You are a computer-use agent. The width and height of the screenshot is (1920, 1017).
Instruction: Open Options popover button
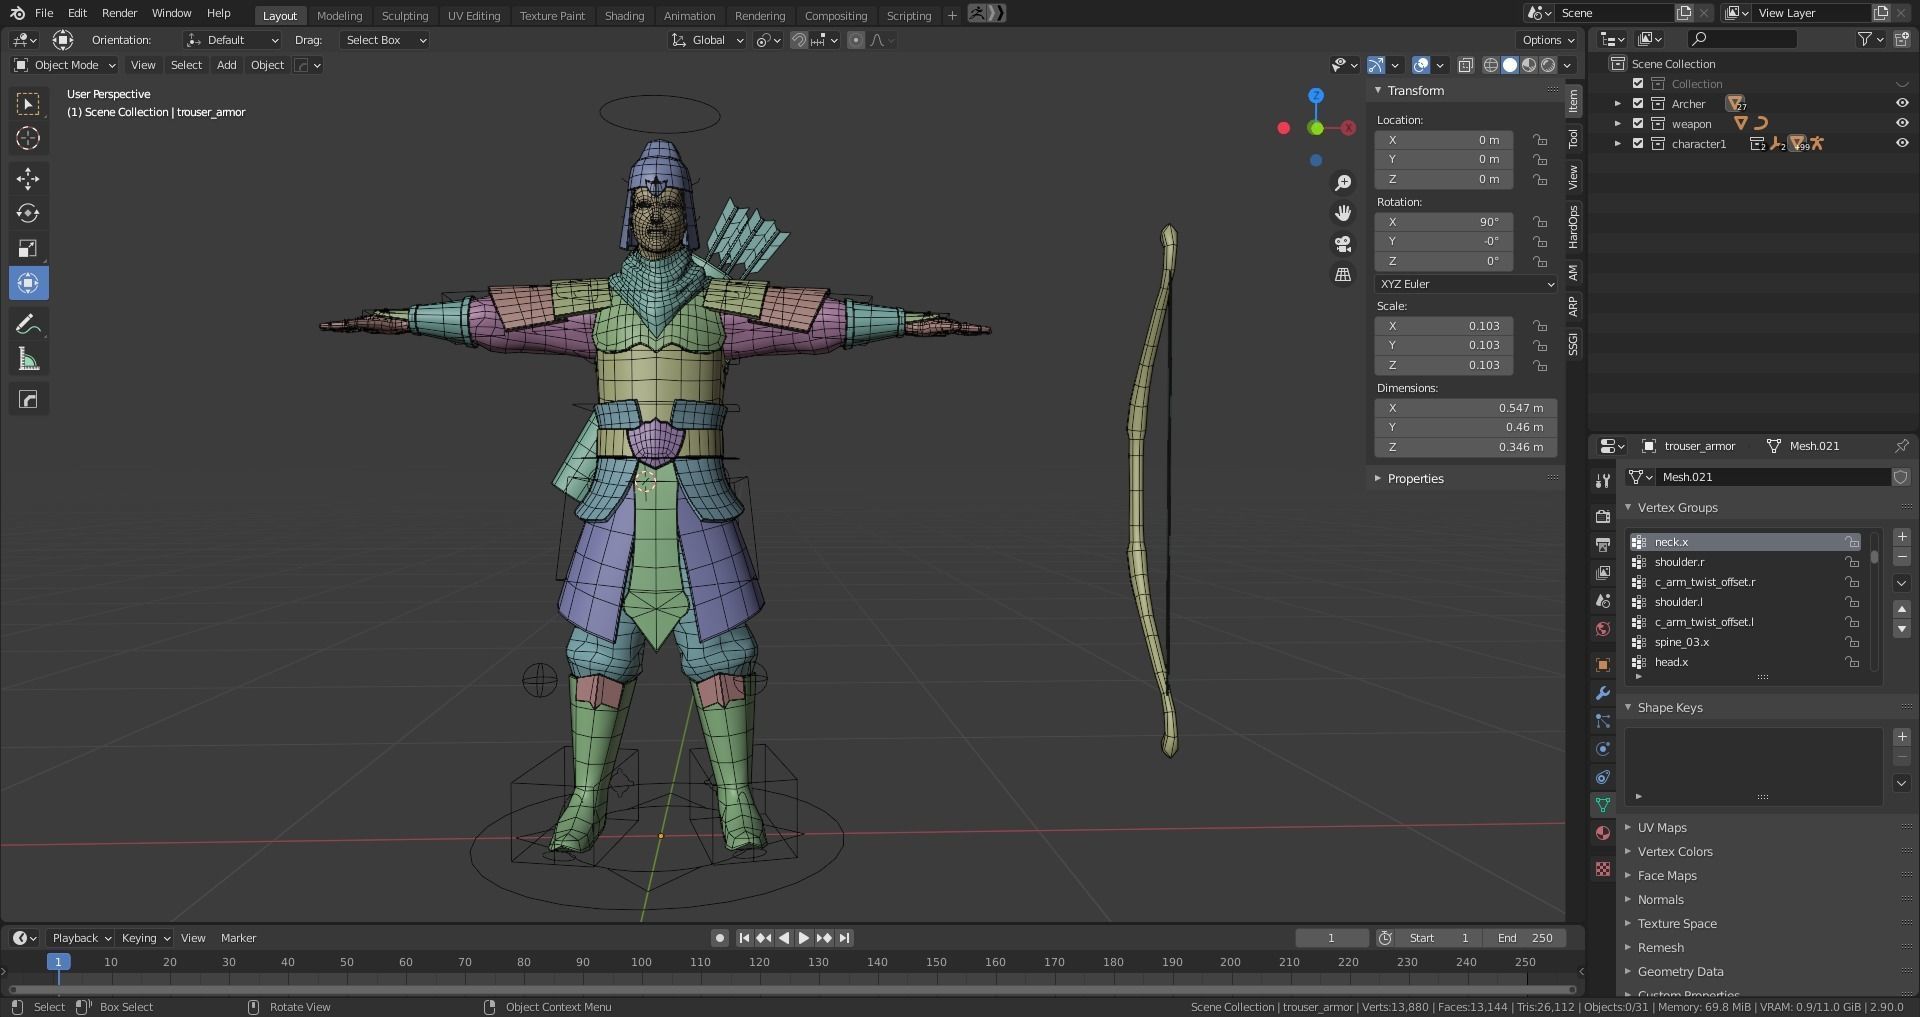(1548, 40)
